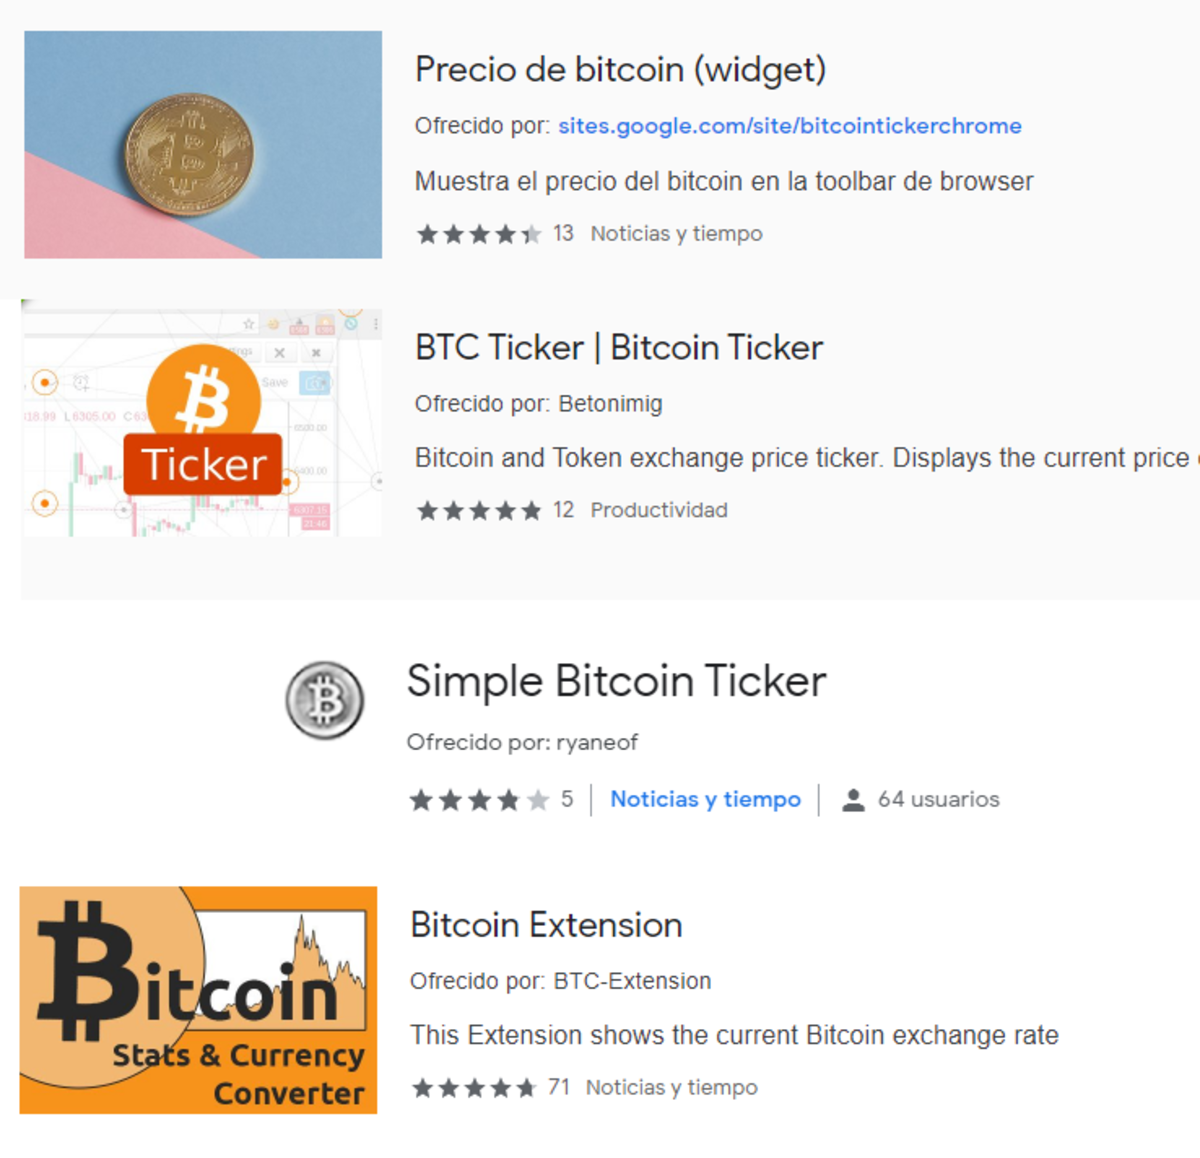Click the 13 ratings count for Precio de bitcoin
This screenshot has height=1158, width=1200.
click(x=563, y=233)
